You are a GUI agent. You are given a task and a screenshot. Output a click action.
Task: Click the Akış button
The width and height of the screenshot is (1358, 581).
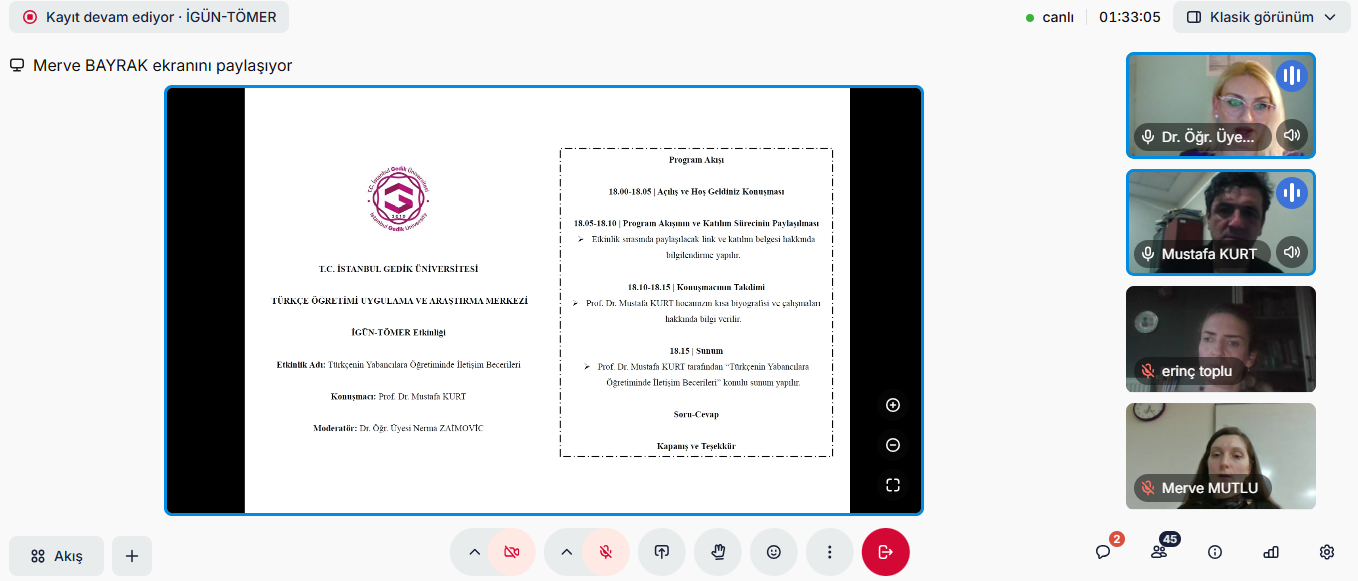(x=57, y=556)
